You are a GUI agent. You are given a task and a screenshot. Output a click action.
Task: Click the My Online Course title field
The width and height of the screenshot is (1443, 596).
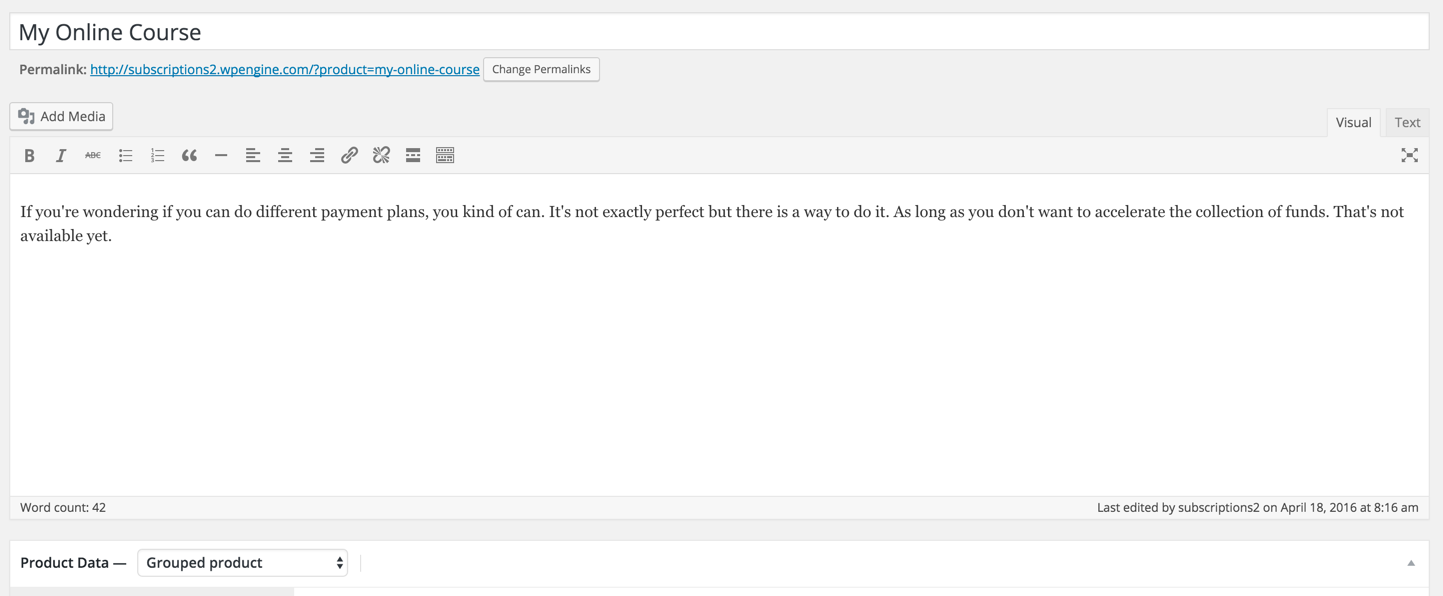click(x=718, y=32)
